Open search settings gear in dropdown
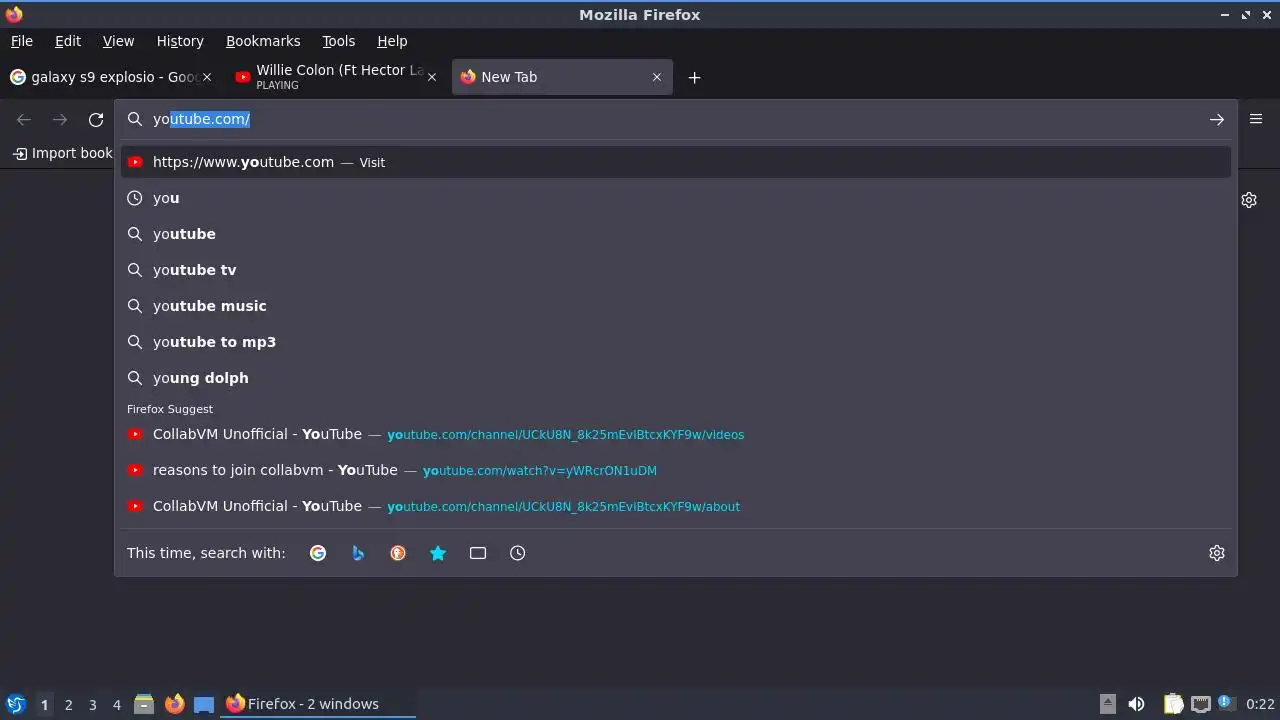Image resolution: width=1280 pixels, height=720 pixels. (x=1217, y=553)
